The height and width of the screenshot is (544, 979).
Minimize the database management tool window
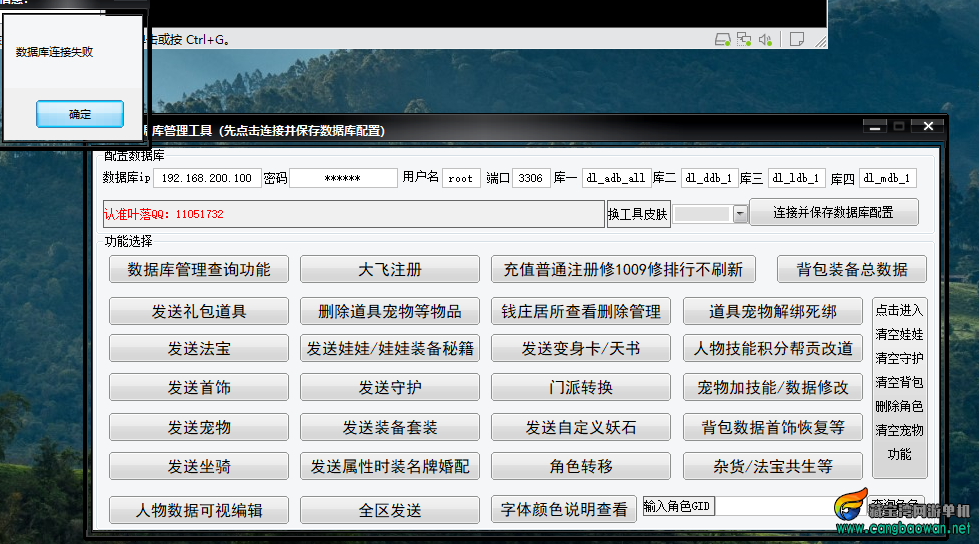(x=875, y=127)
